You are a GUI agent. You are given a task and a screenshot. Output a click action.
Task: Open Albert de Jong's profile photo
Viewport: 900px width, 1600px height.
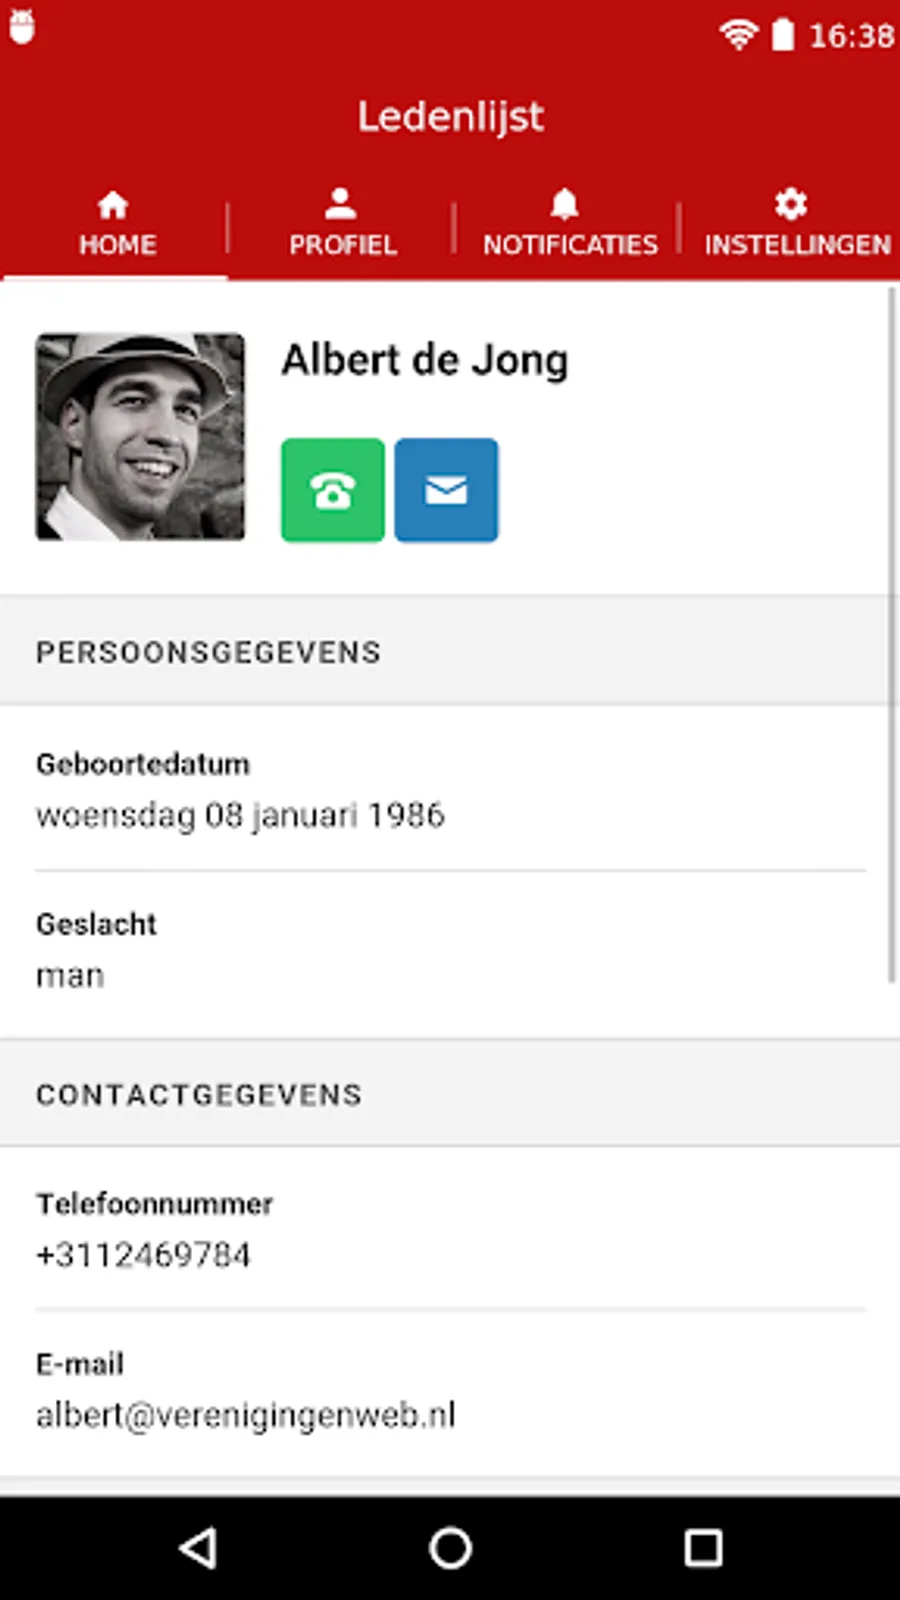[x=140, y=437]
